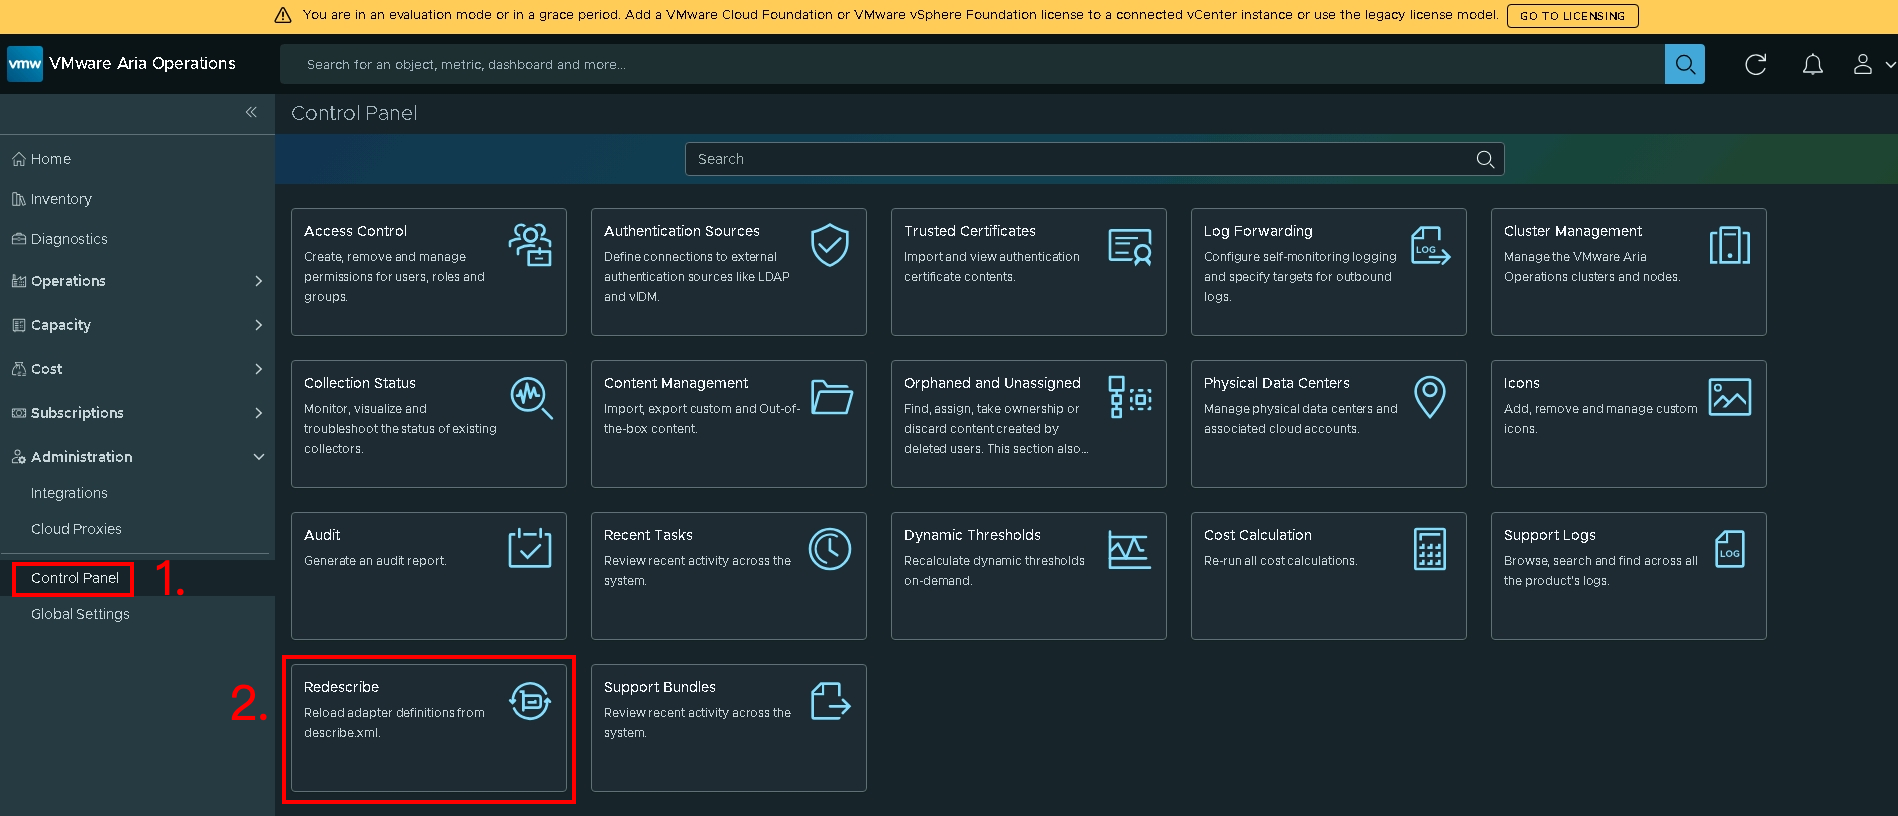Select Integrations under Administration
The height and width of the screenshot is (816, 1898).
69,493
